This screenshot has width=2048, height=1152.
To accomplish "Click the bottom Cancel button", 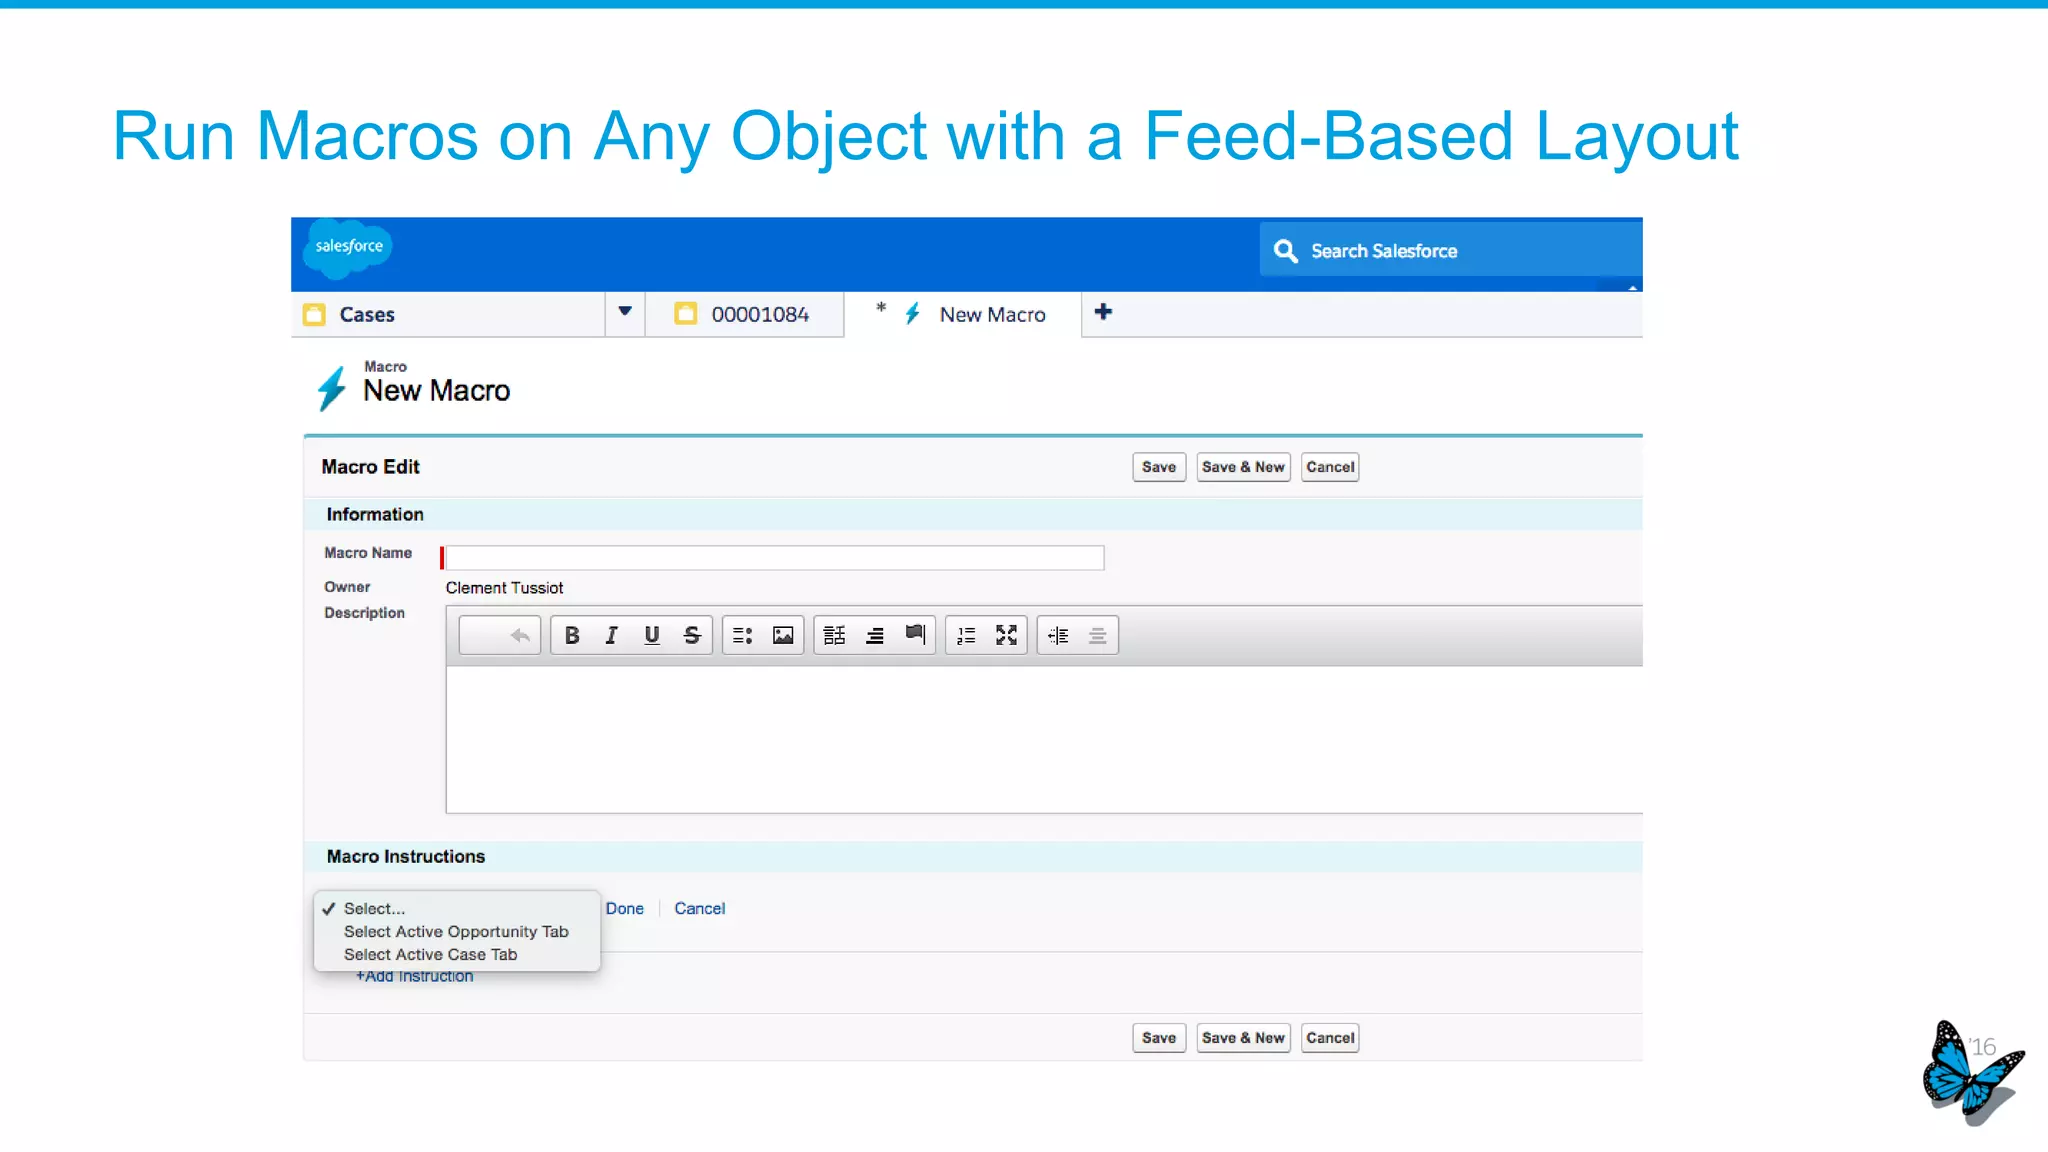I will (x=1330, y=1038).
